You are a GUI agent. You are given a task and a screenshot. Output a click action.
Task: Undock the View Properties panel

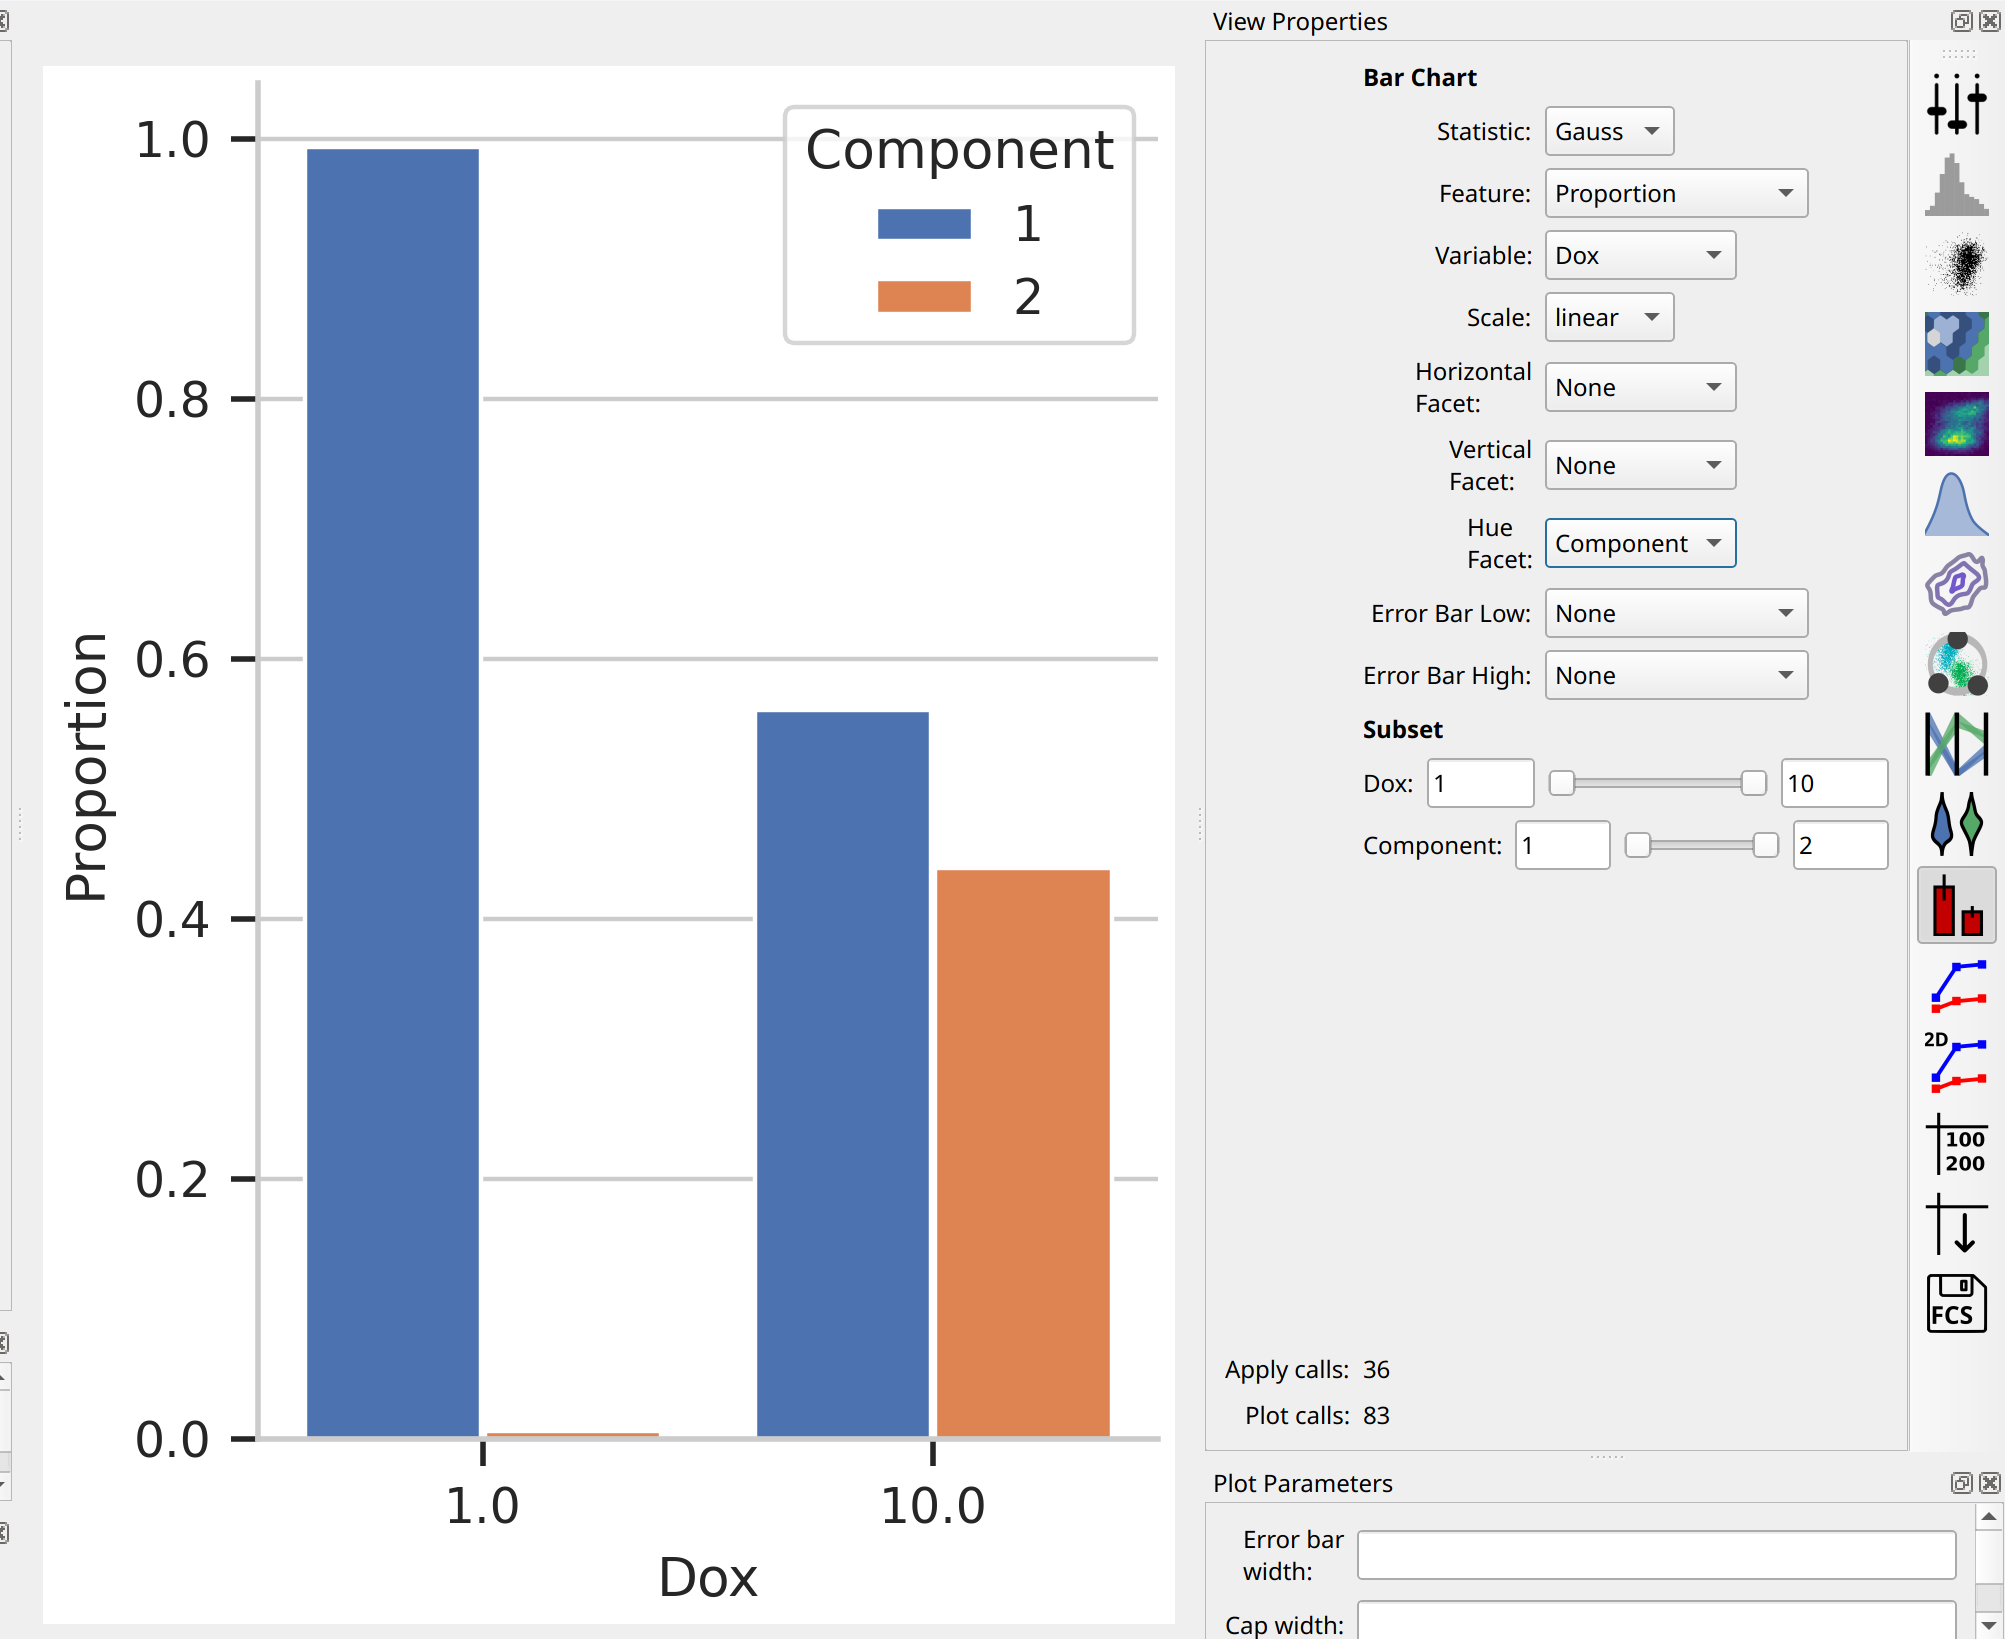point(1961,21)
